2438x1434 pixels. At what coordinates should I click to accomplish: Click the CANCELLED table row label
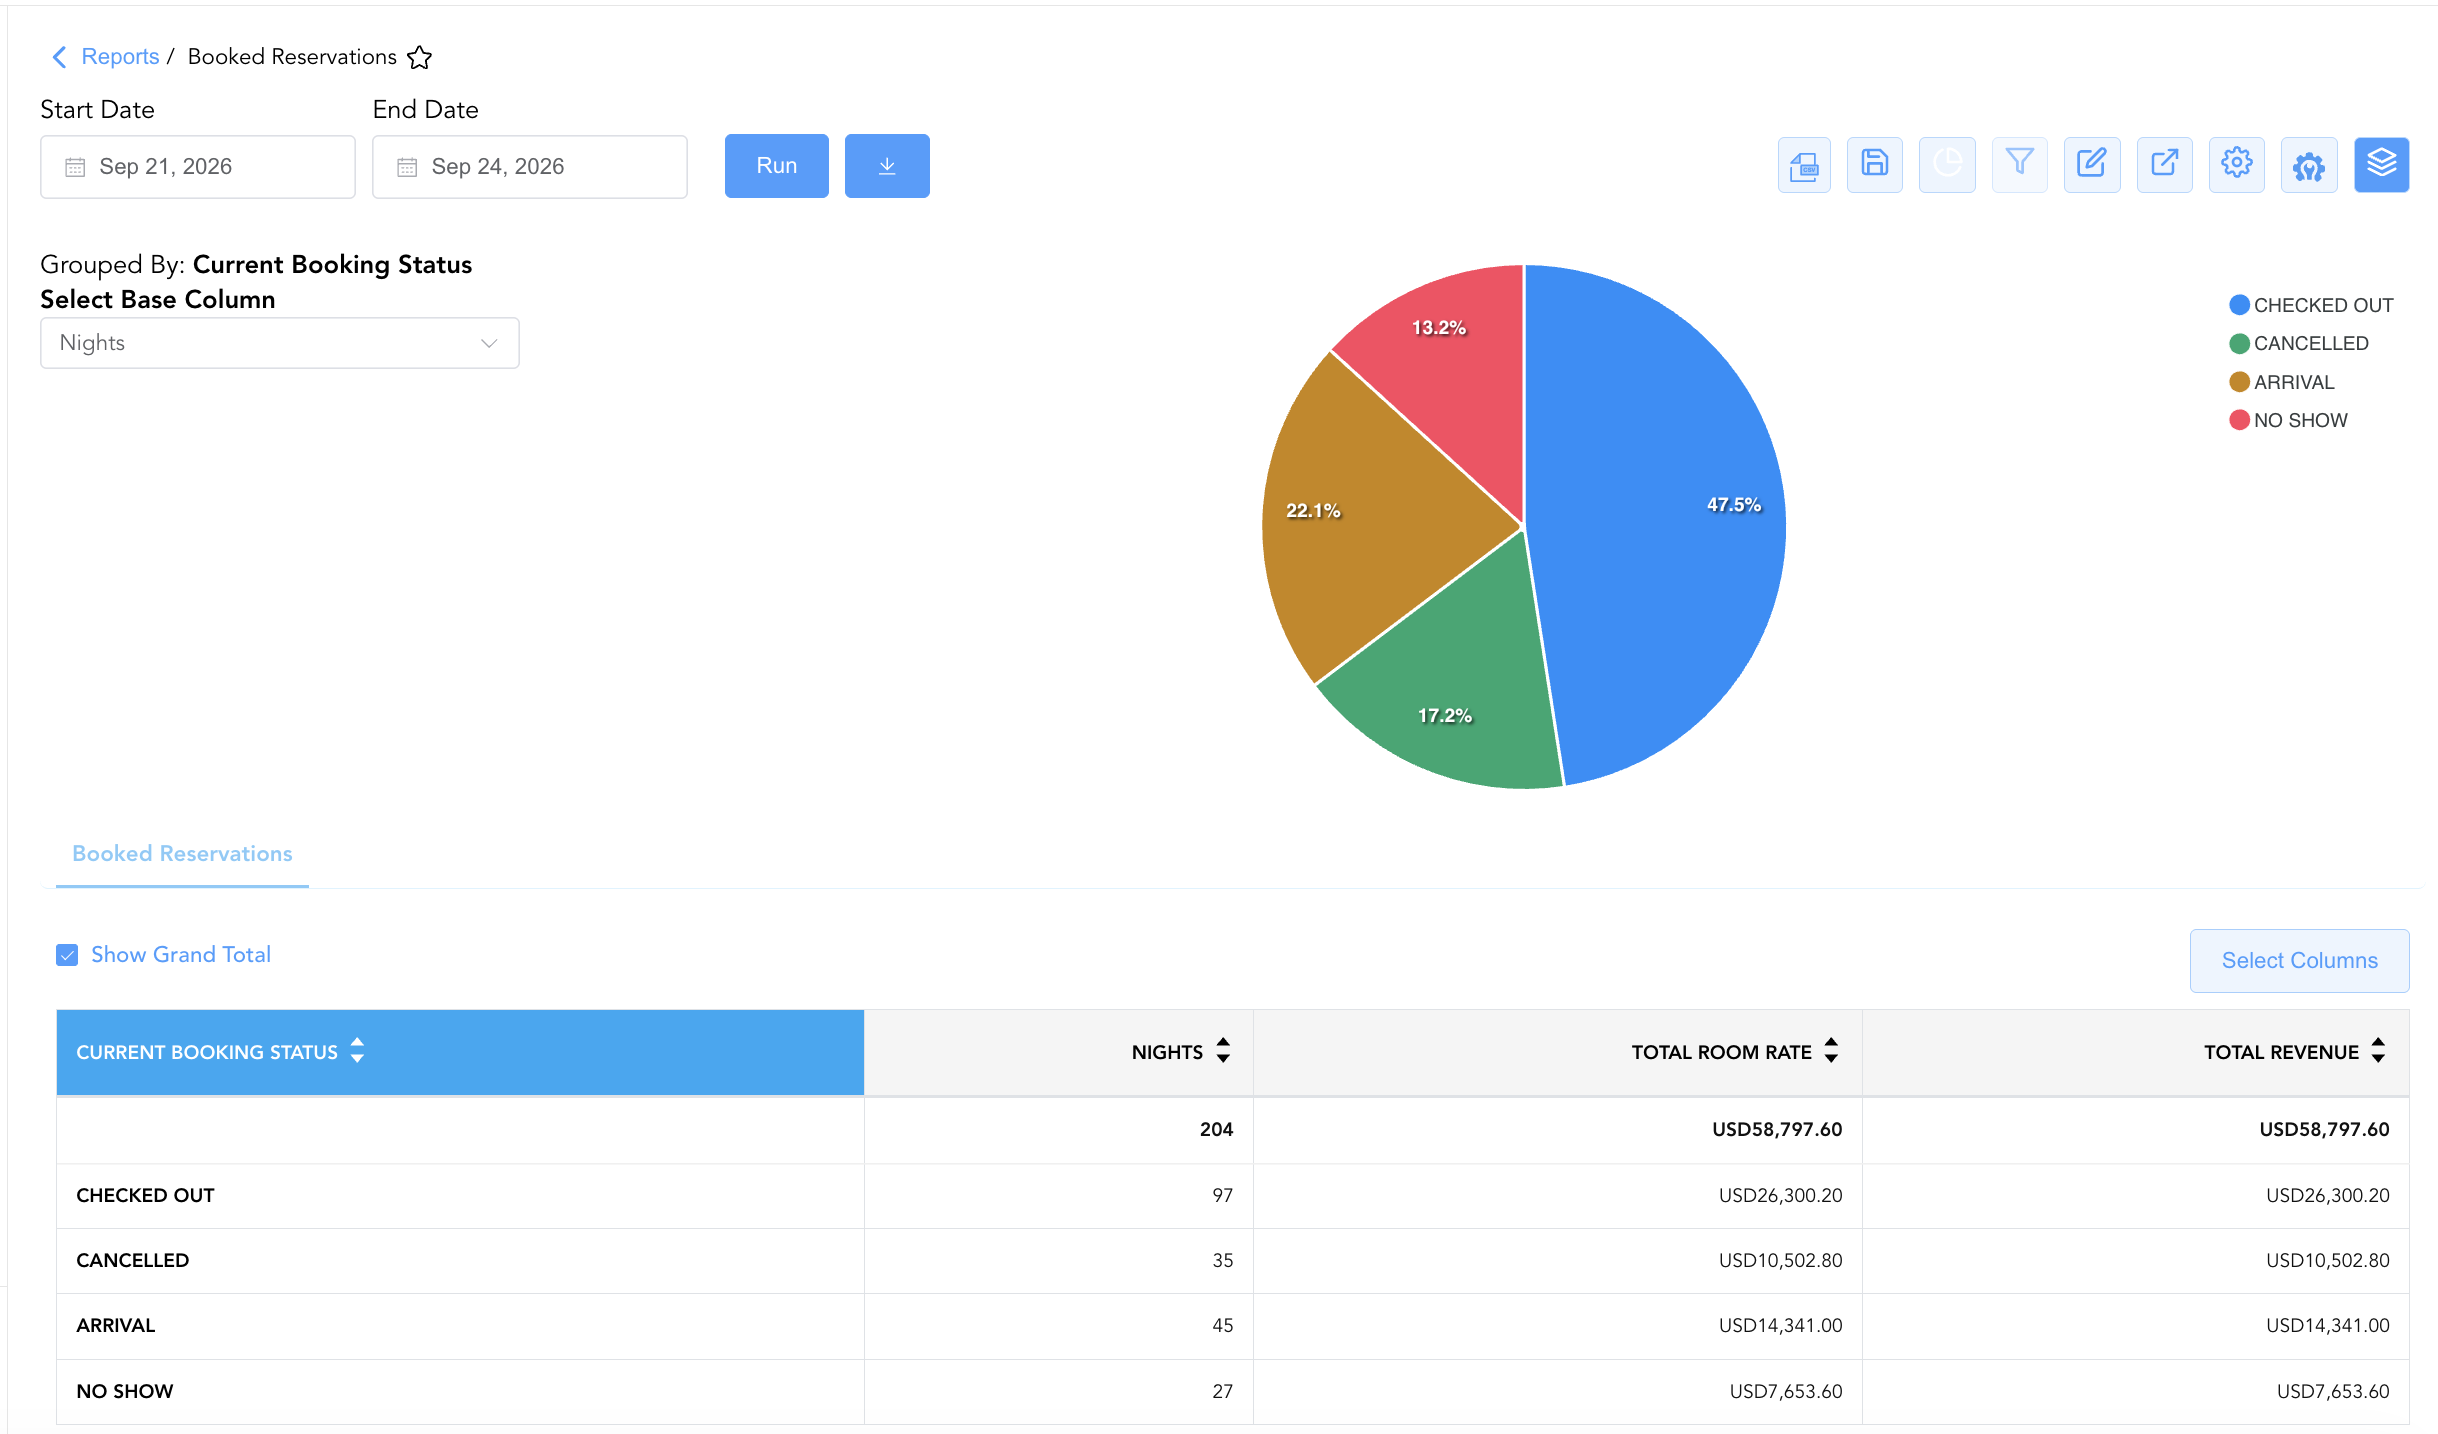tap(133, 1261)
